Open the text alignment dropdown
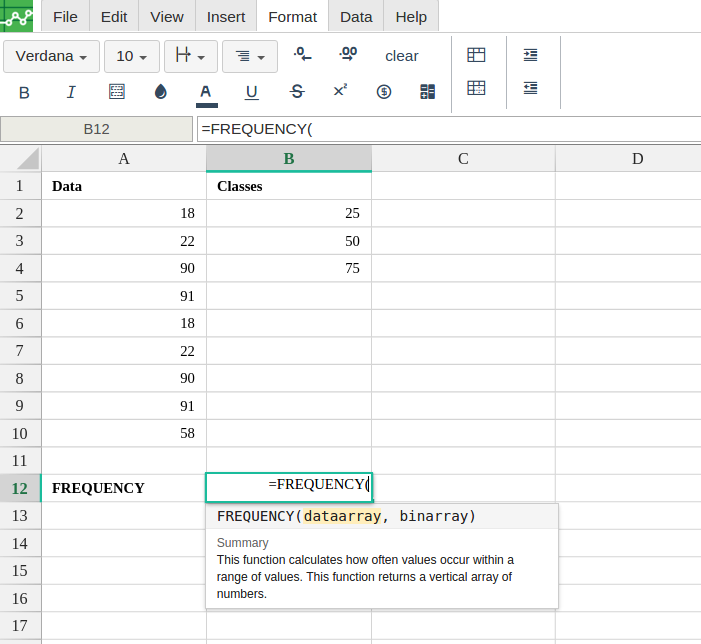Image resolution: width=701 pixels, height=644 pixels. (x=250, y=56)
